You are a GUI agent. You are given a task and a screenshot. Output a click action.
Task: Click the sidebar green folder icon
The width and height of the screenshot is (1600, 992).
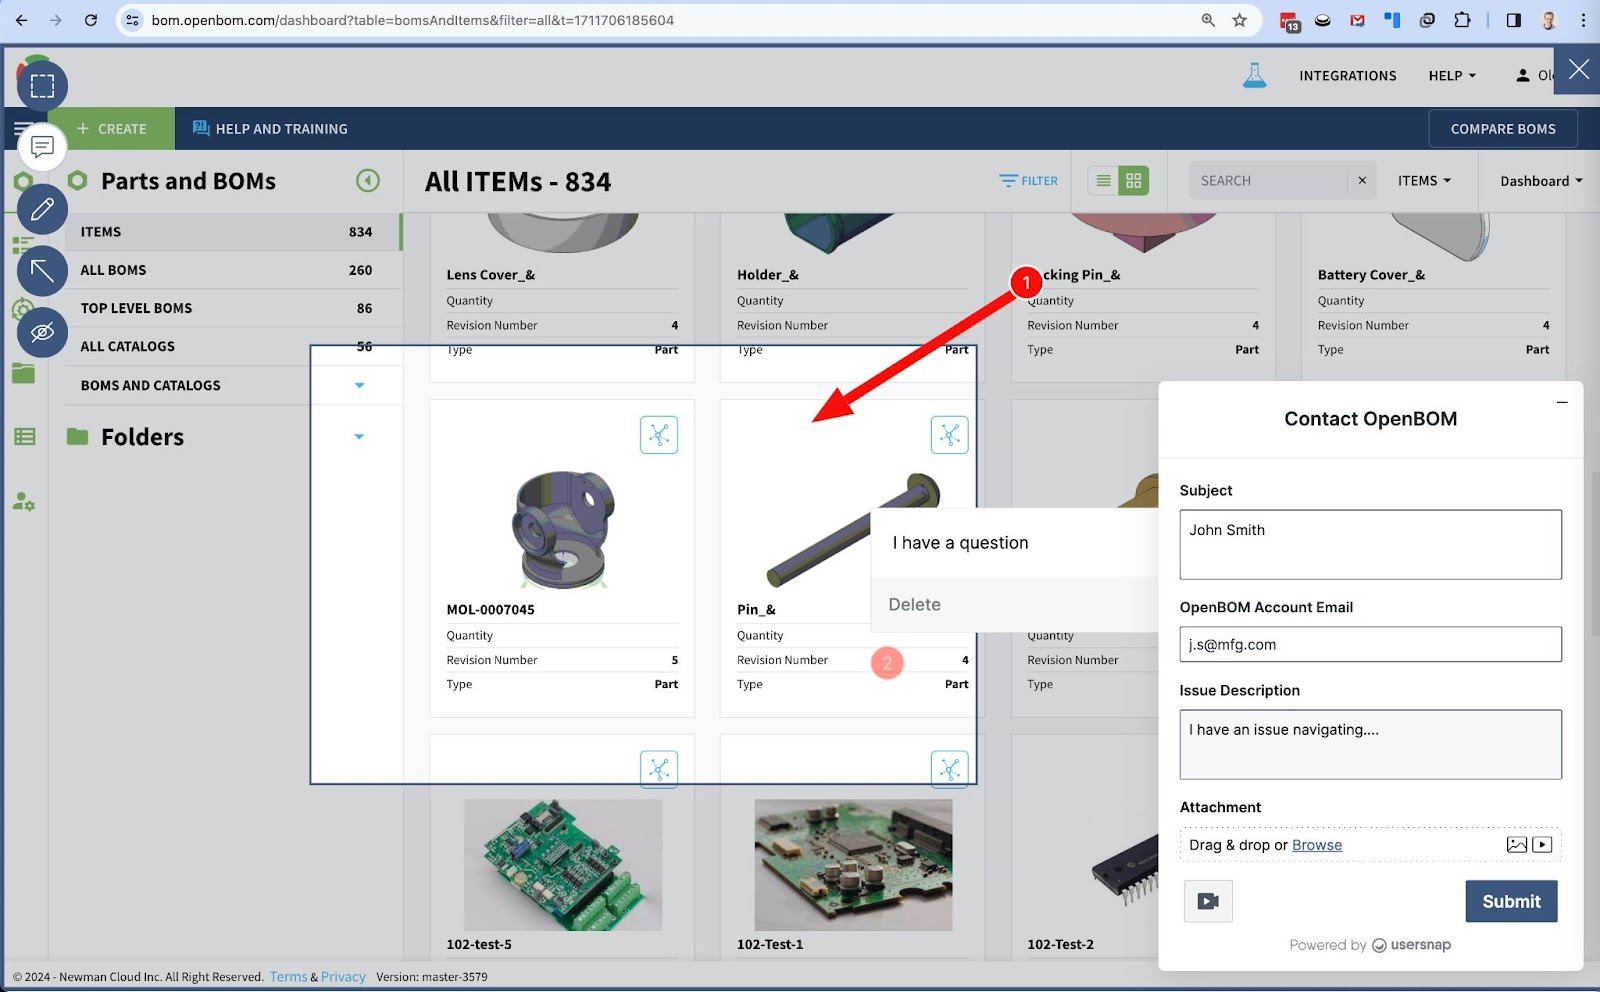pos(24,374)
